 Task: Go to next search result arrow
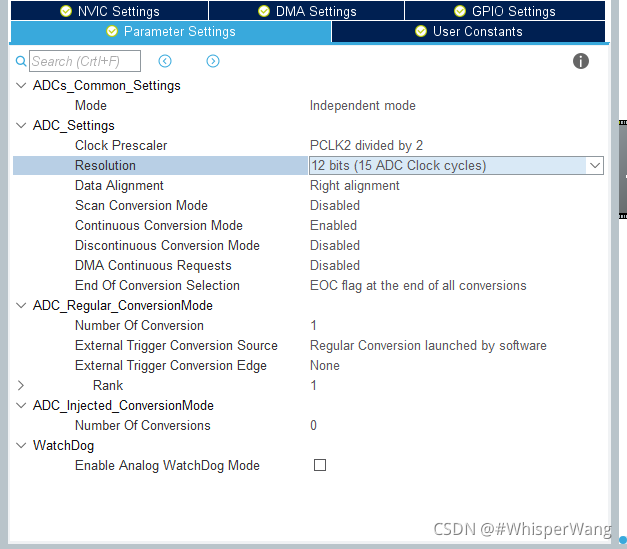pyautogui.click(x=213, y=61)
